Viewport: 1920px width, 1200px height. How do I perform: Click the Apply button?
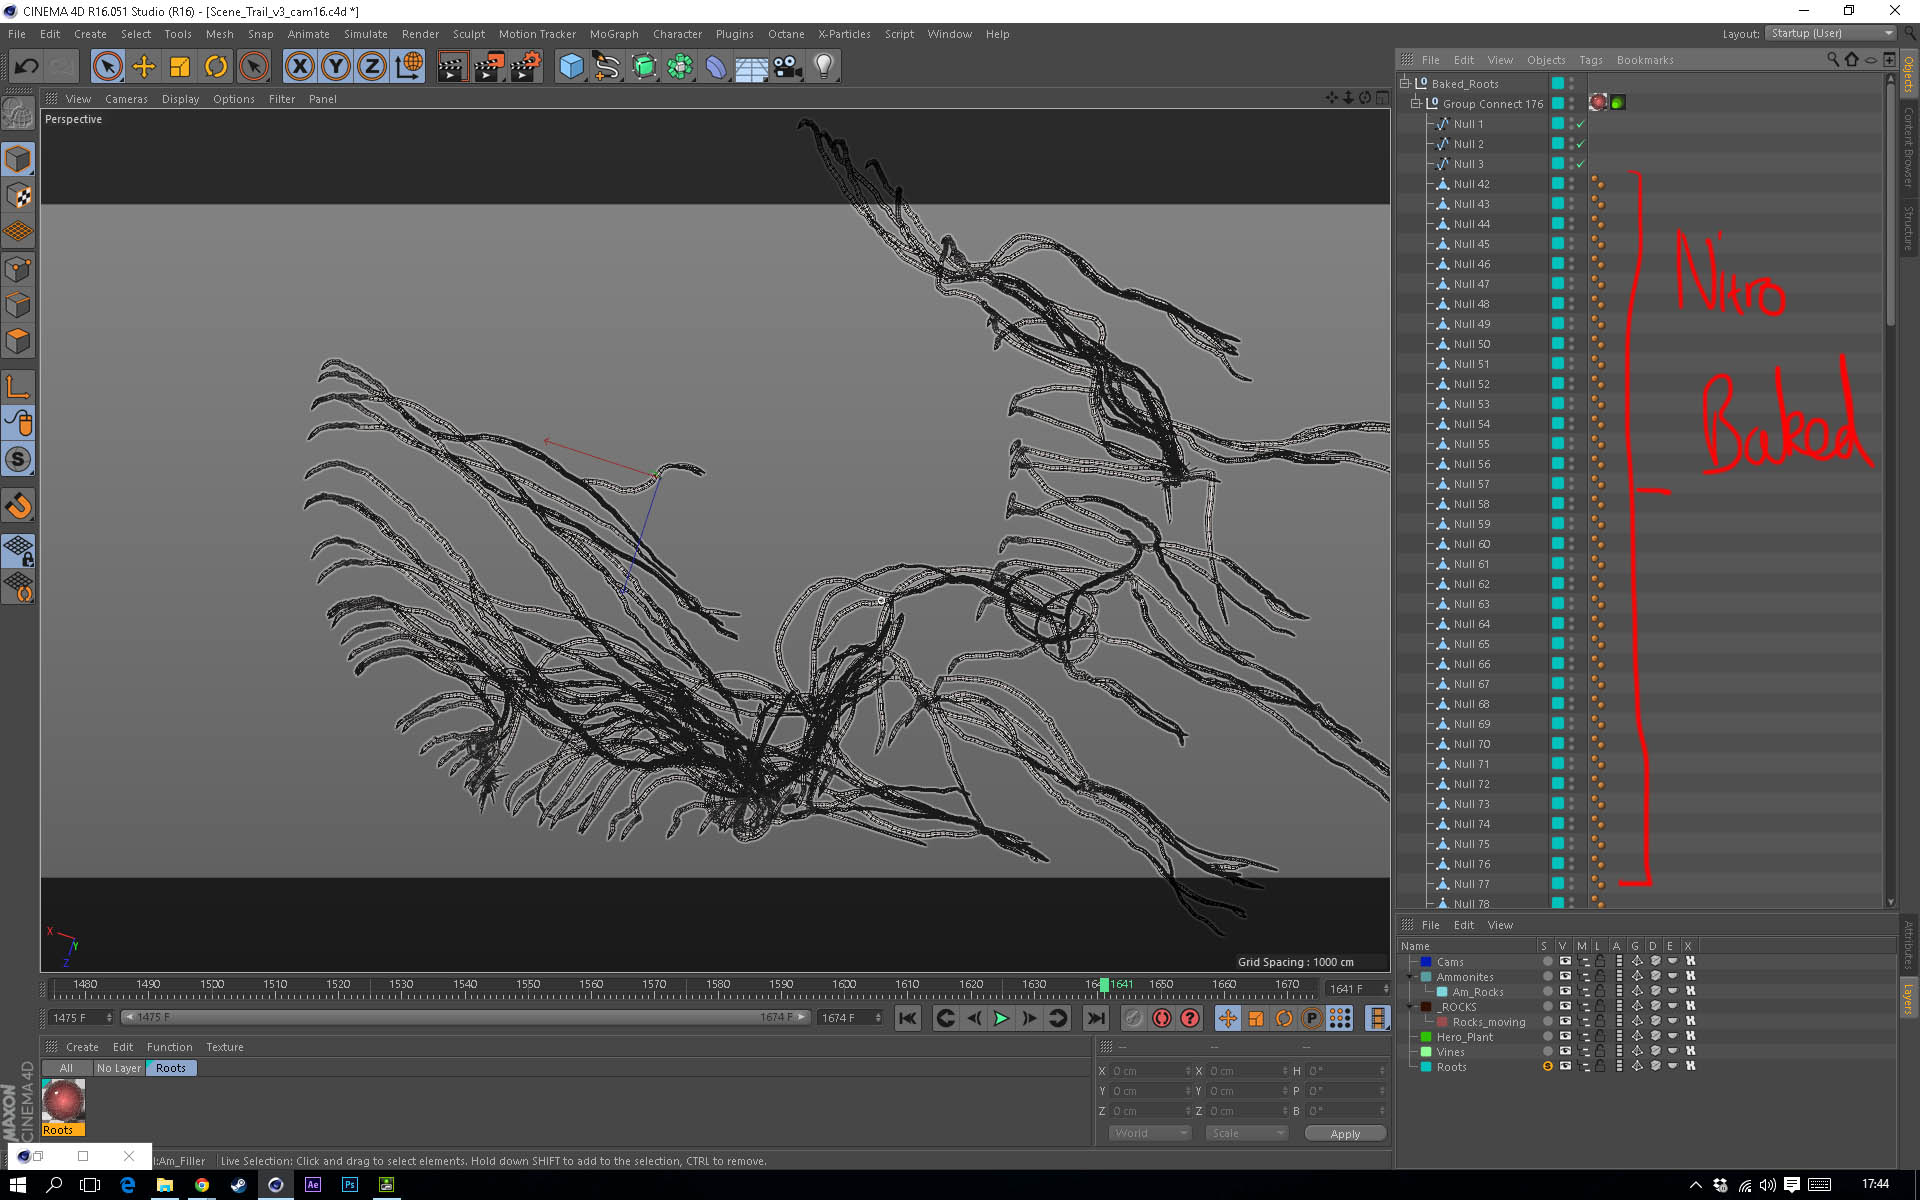coord(1345,1134)
